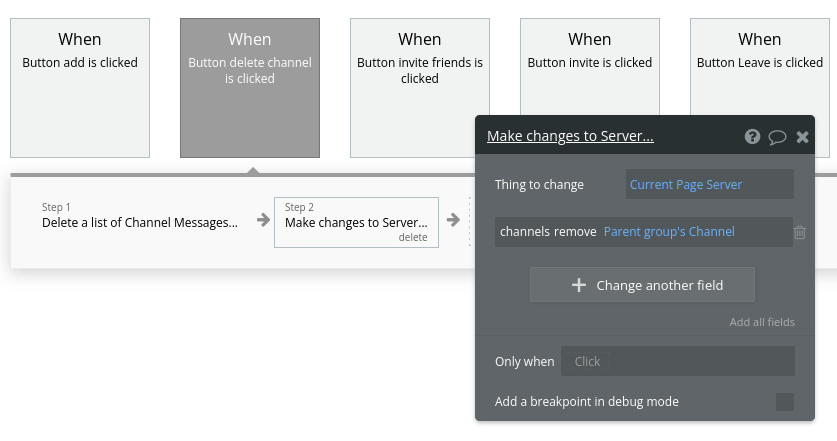
Task: Delete the channels remove field with trash icon
Action: (x=800, y=232)
